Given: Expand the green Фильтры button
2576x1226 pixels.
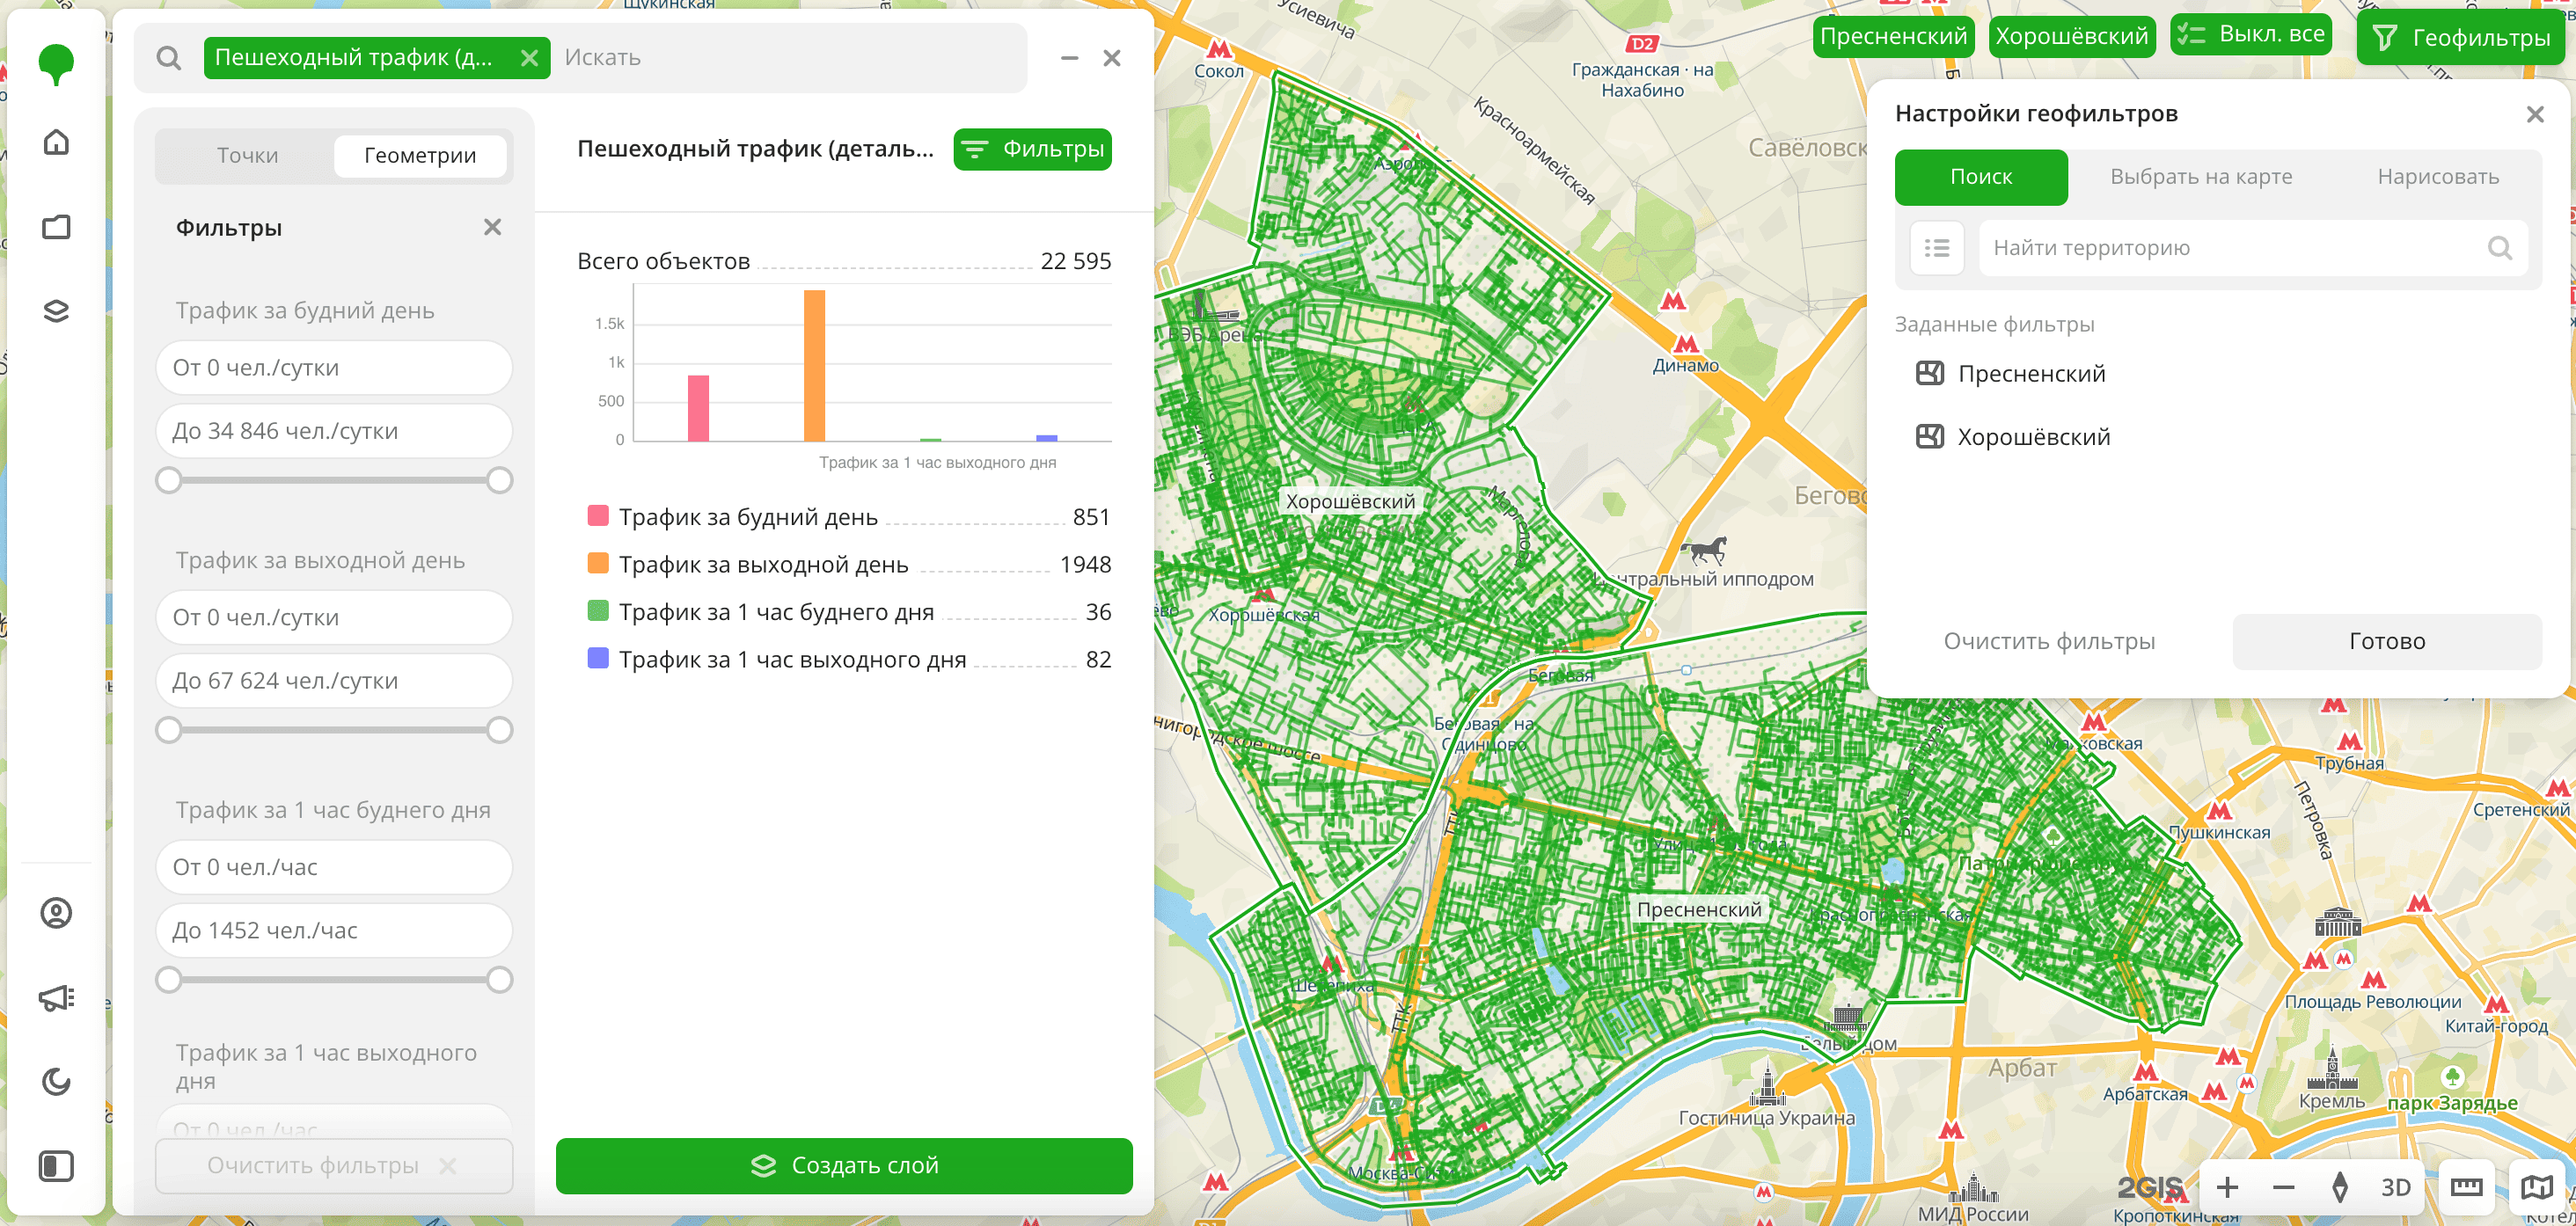Looking at the screenshot, I should pyautogui.click(x=1032, y=149).
